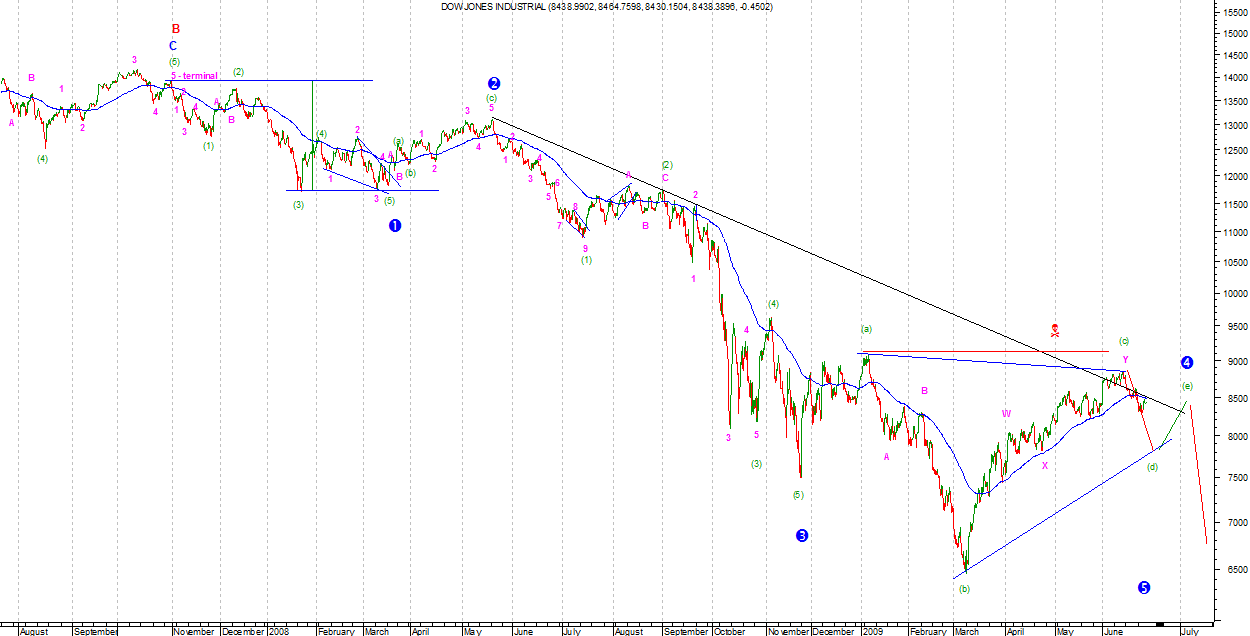This screenshot has height=636, width=1250.
Task: Click the magenta Y wave label
Action: 1125,359
